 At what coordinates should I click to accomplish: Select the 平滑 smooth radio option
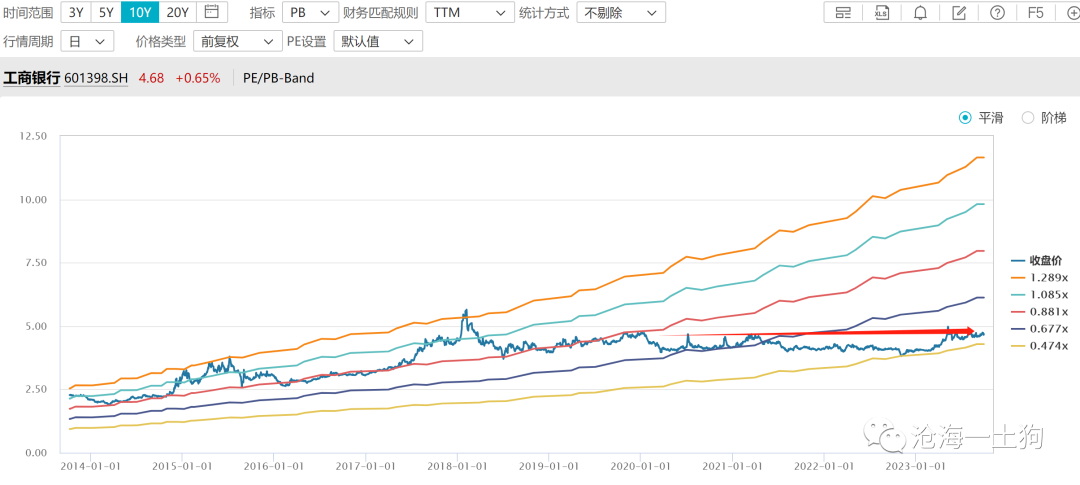(x=965, y=117)
